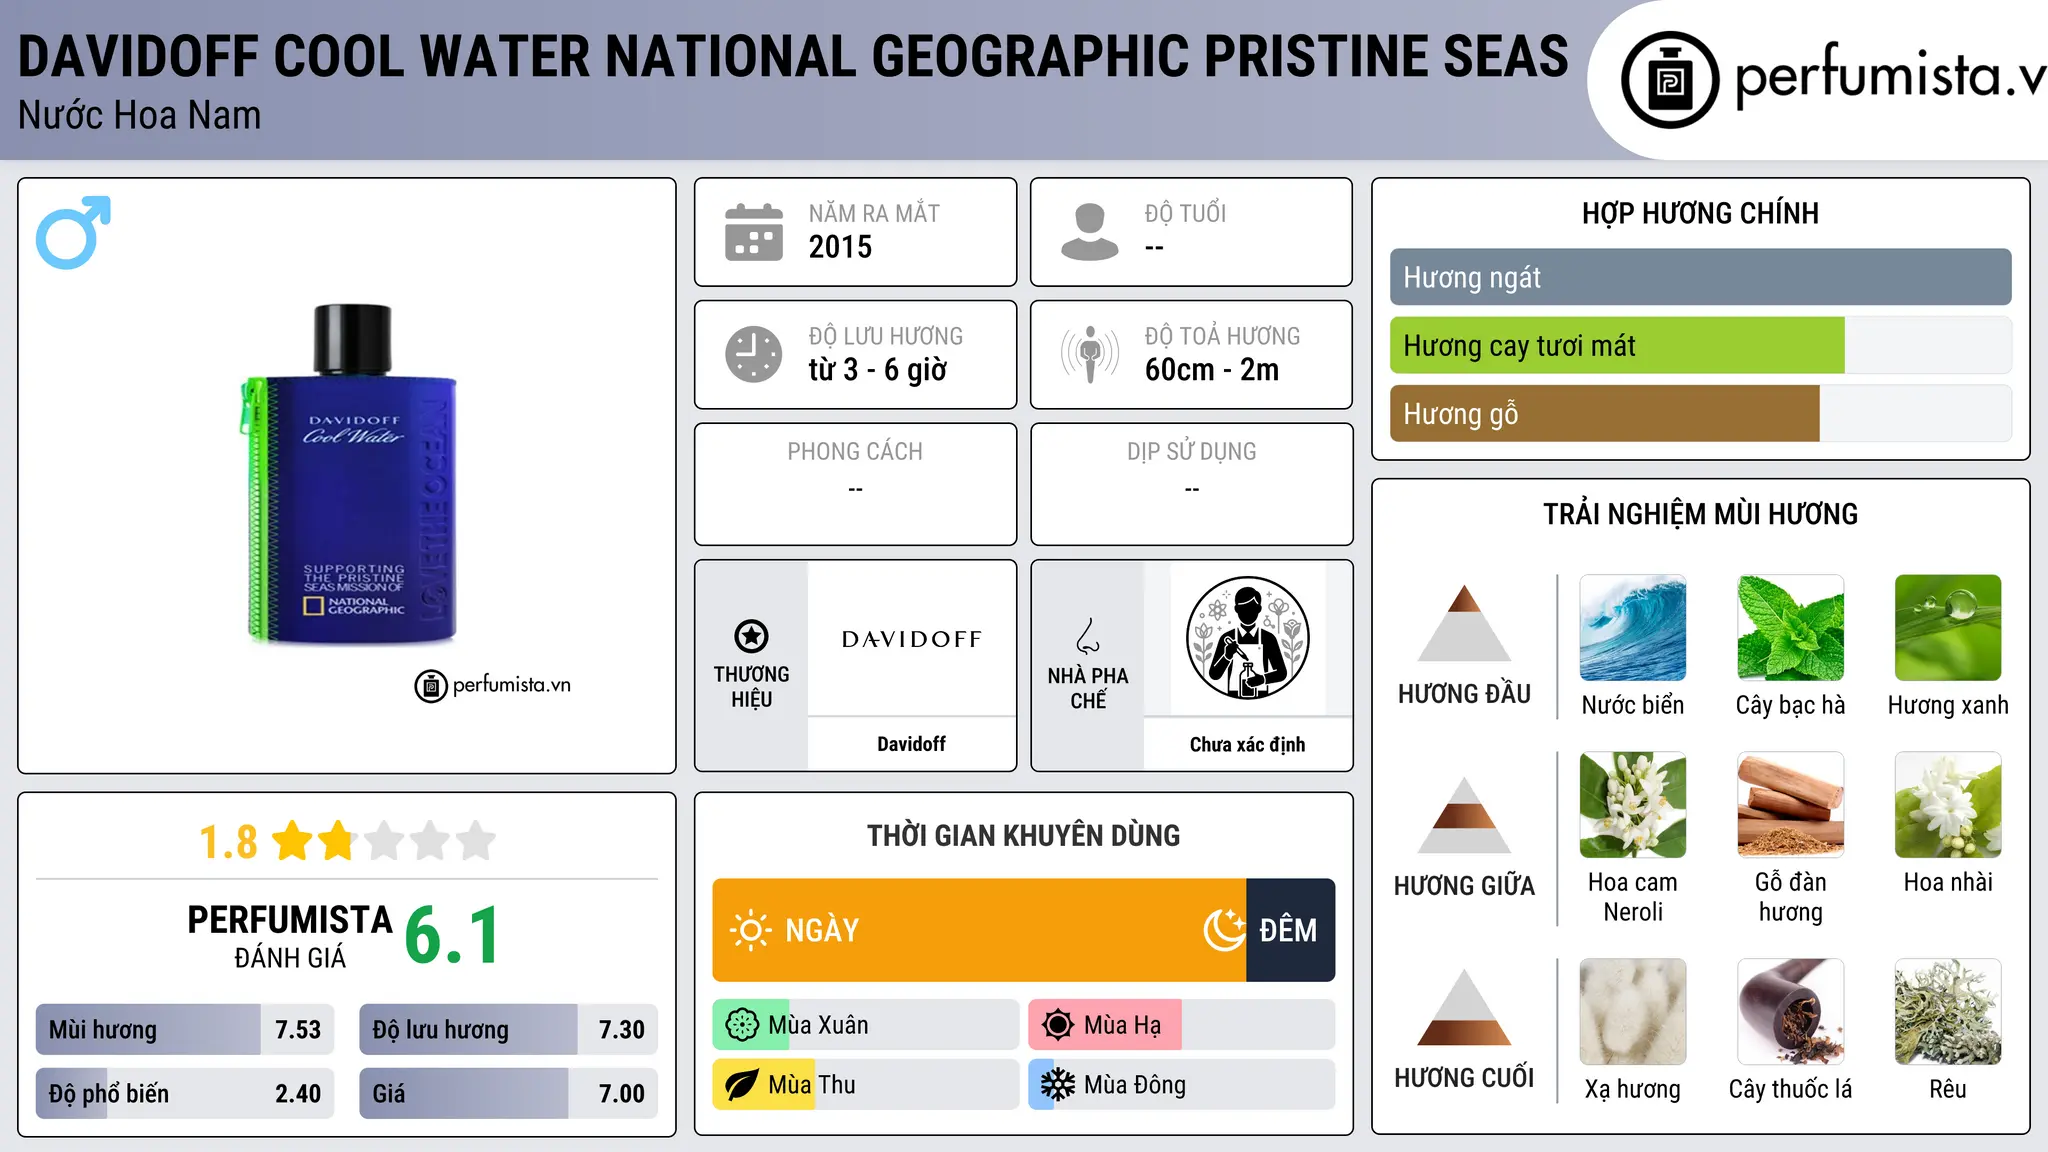Screen dimensions: 2048x1152
Task: Click the THỜI GIAN KHUYÊN DÙNG heading
Action: 1023,836
